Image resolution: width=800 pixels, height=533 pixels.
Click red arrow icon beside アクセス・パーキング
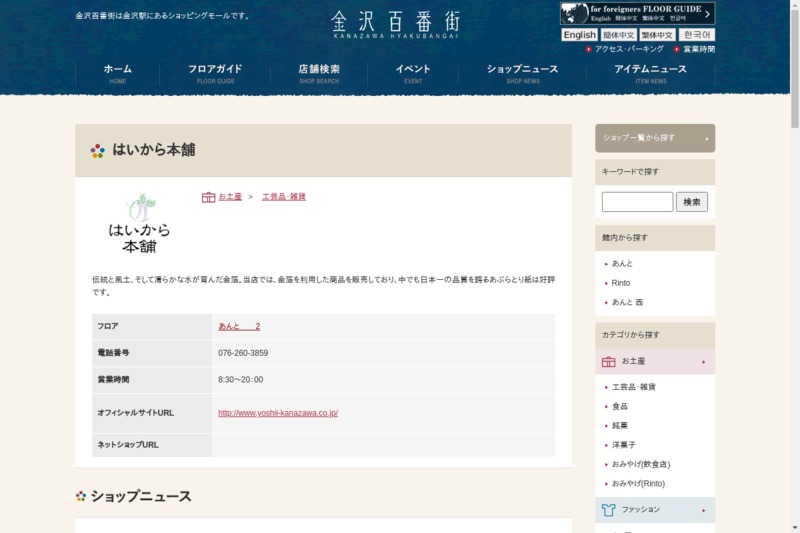tap(589, 49)
